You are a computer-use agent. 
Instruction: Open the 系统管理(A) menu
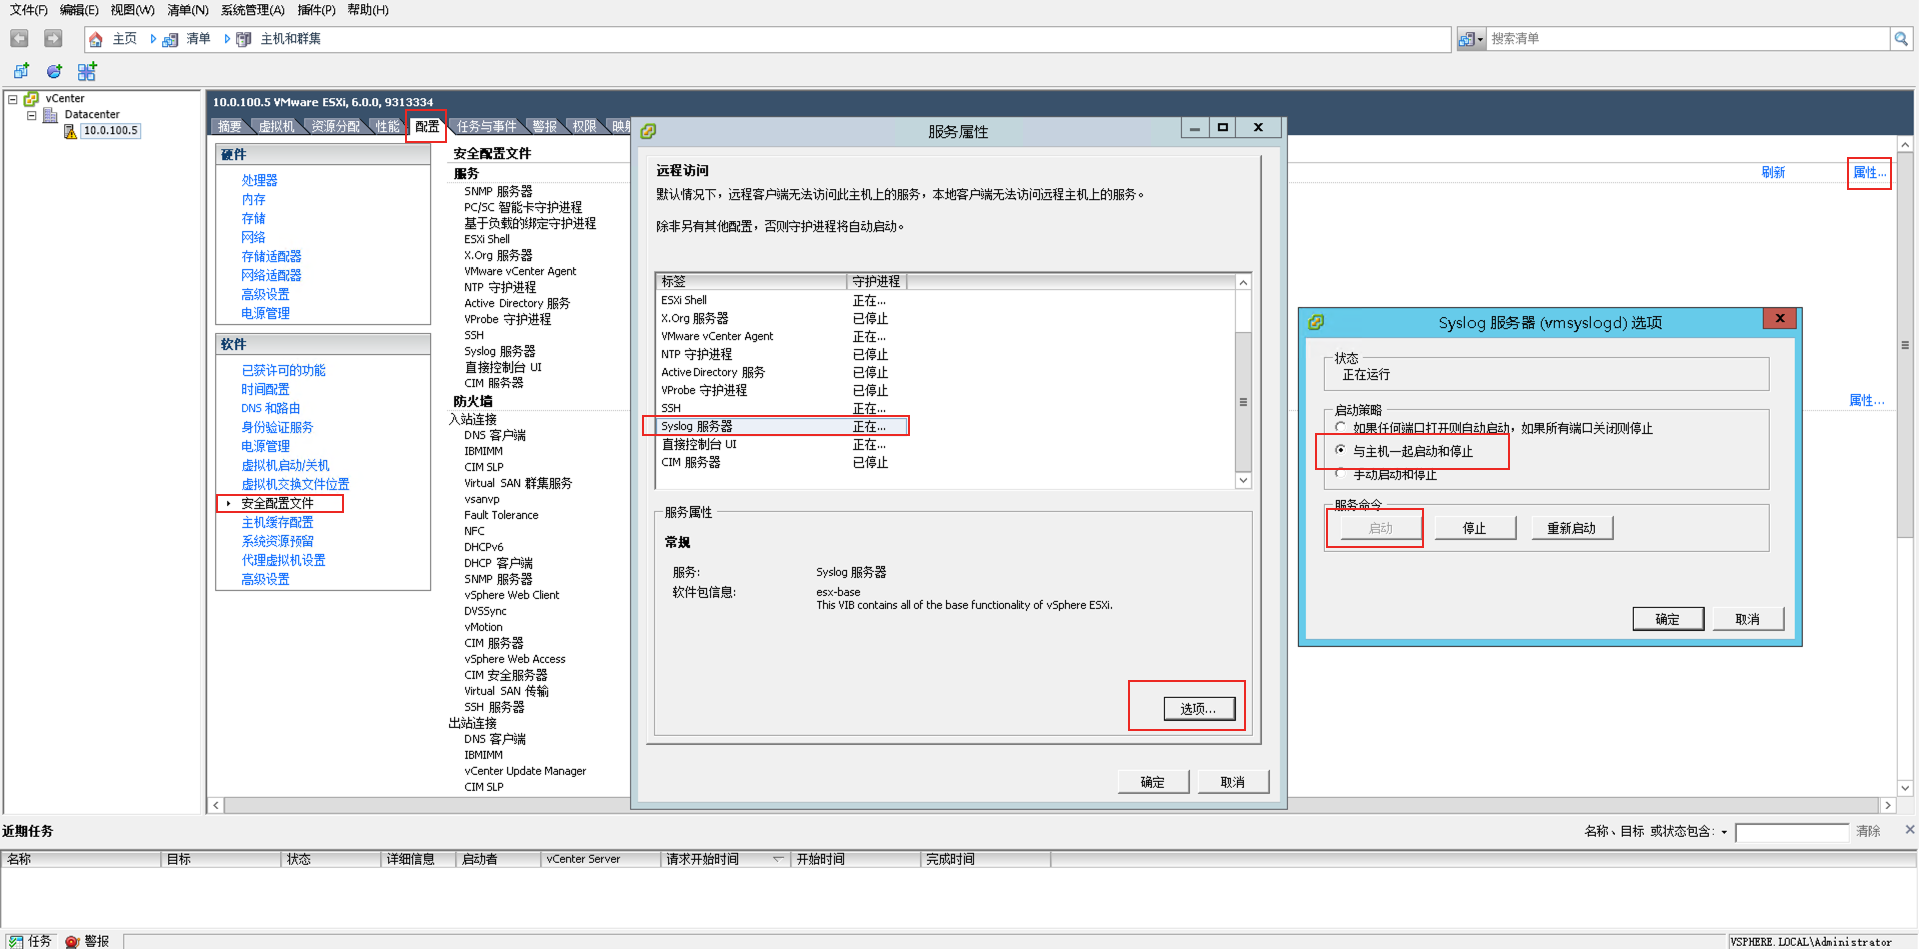click(x=253, y=10)
